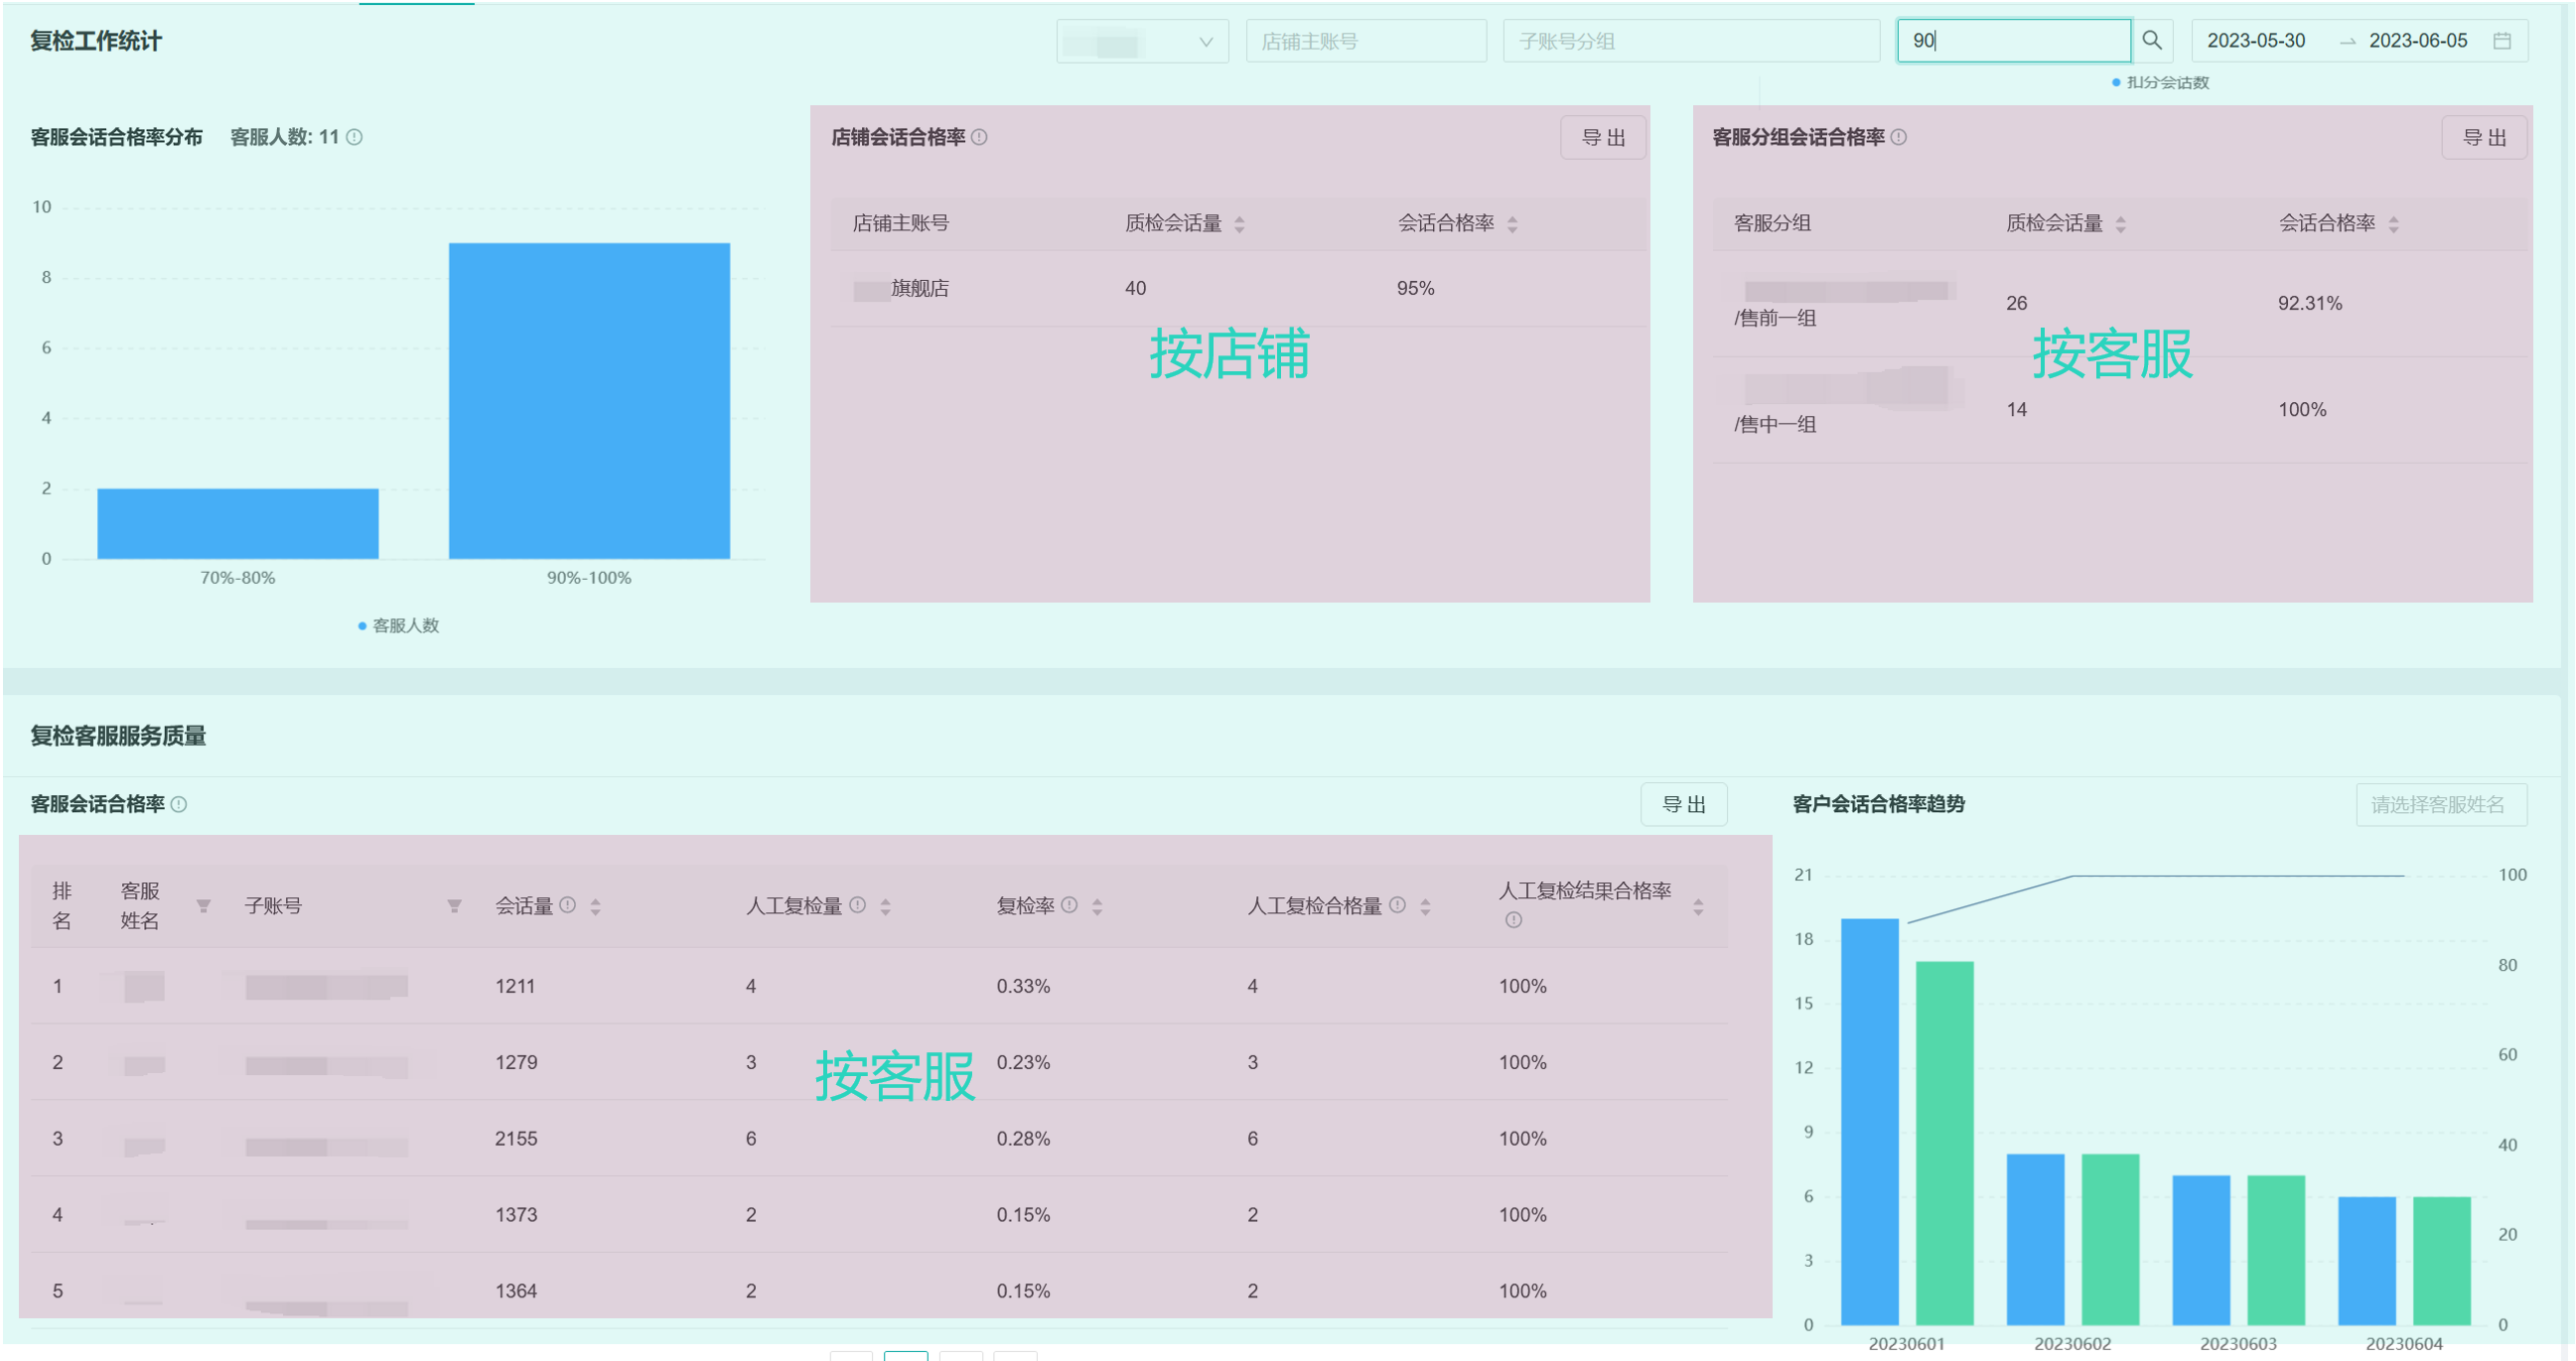Viewport: 2576px width, 1361px height.
Task: Click the 70%-80% distribution bar
Action: pos(238,524)
